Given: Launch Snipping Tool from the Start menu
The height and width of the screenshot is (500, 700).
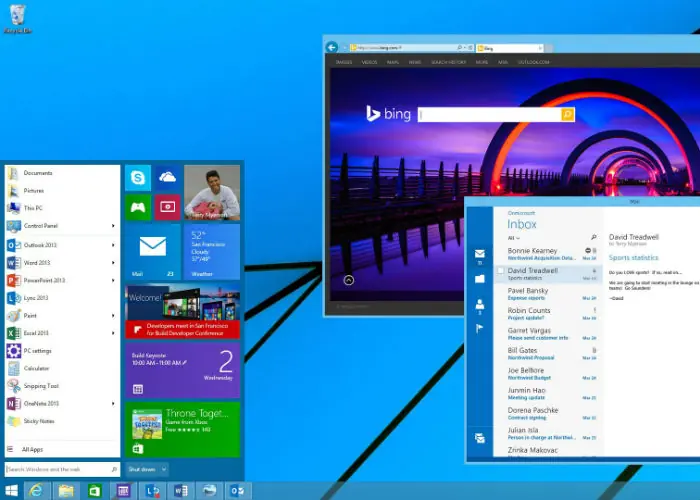Looking at the screenshot, I should [62, 386].
